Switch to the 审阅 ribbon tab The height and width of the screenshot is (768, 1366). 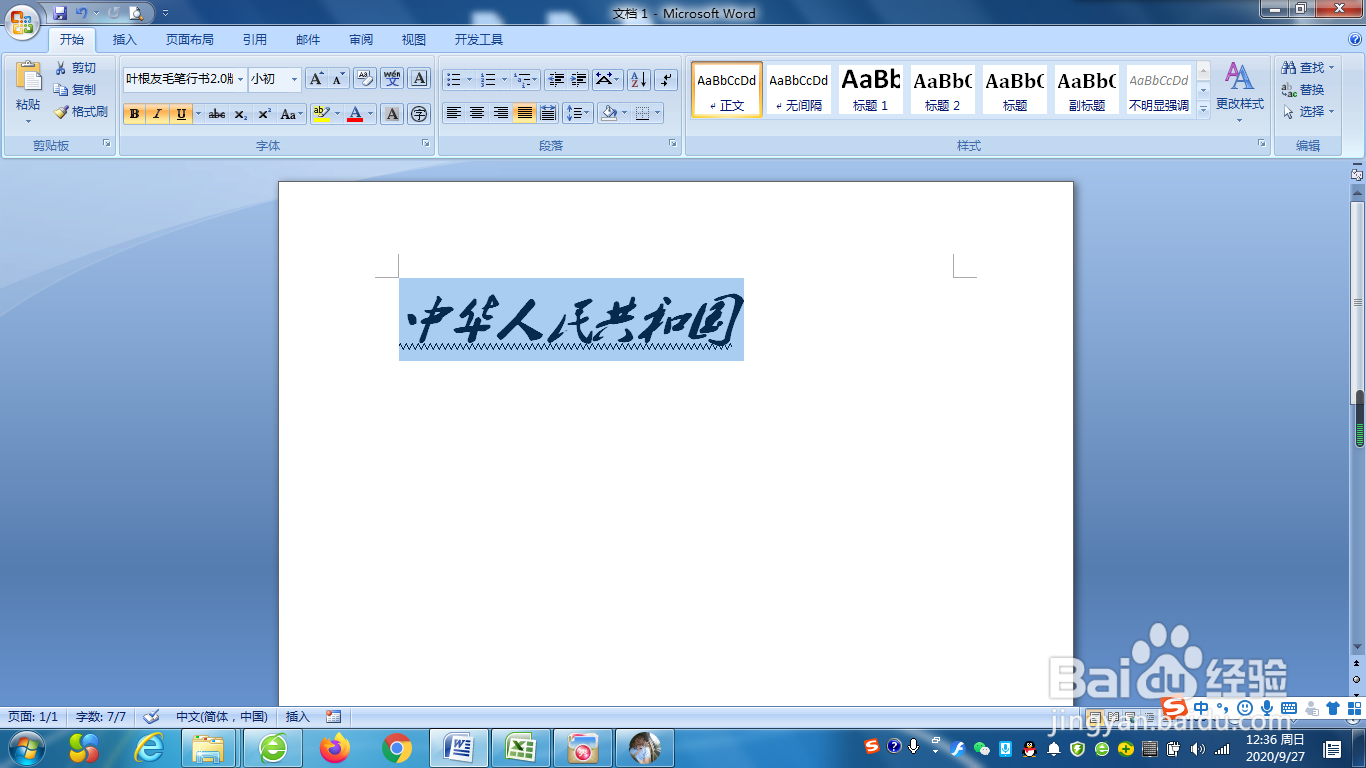click(x=360, y=39)
